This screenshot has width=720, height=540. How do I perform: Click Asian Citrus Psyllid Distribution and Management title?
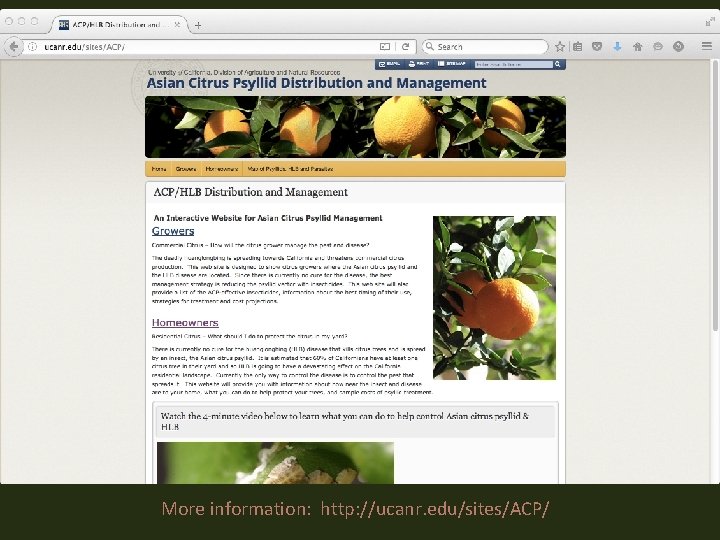(316, 83)
